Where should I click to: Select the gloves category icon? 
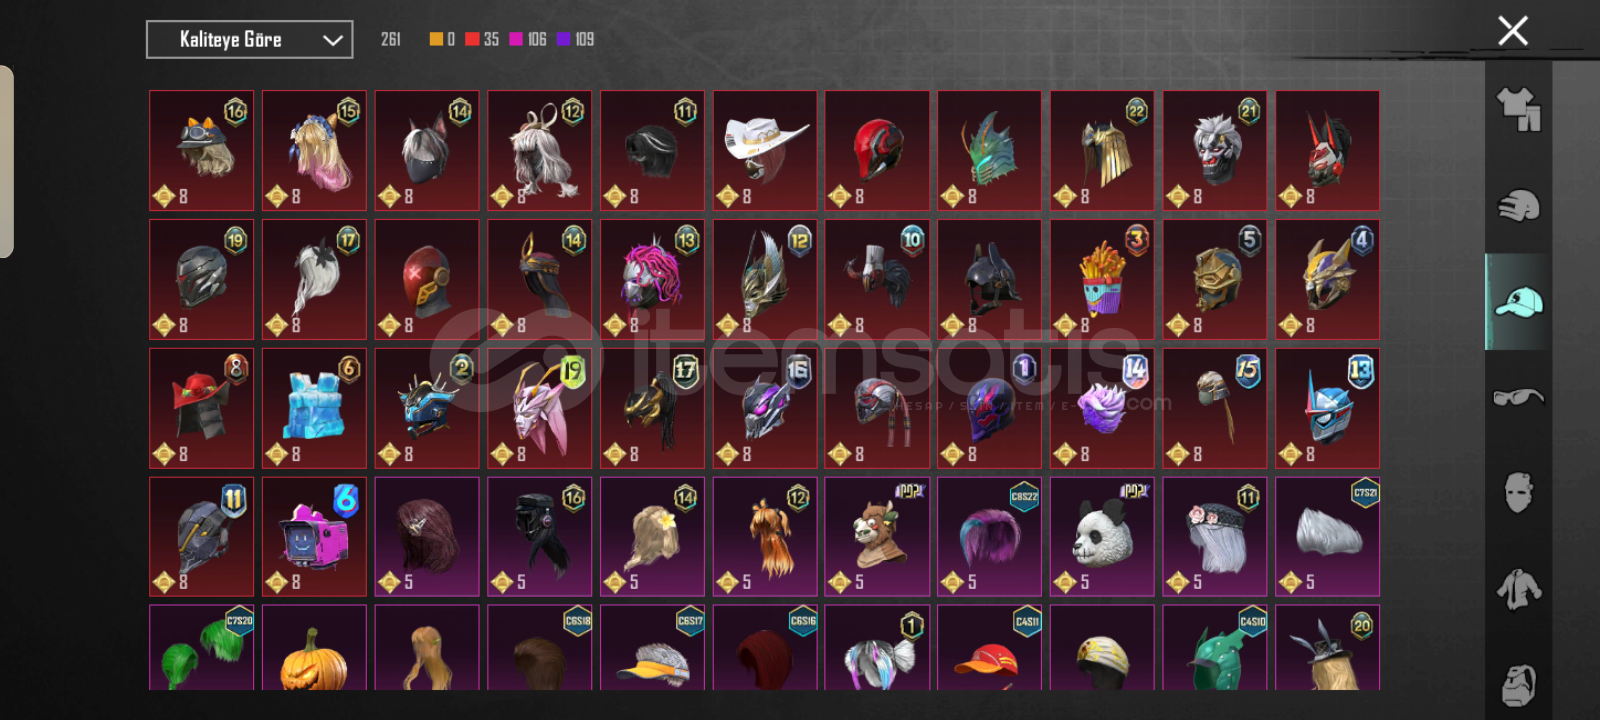[1518, 206]
